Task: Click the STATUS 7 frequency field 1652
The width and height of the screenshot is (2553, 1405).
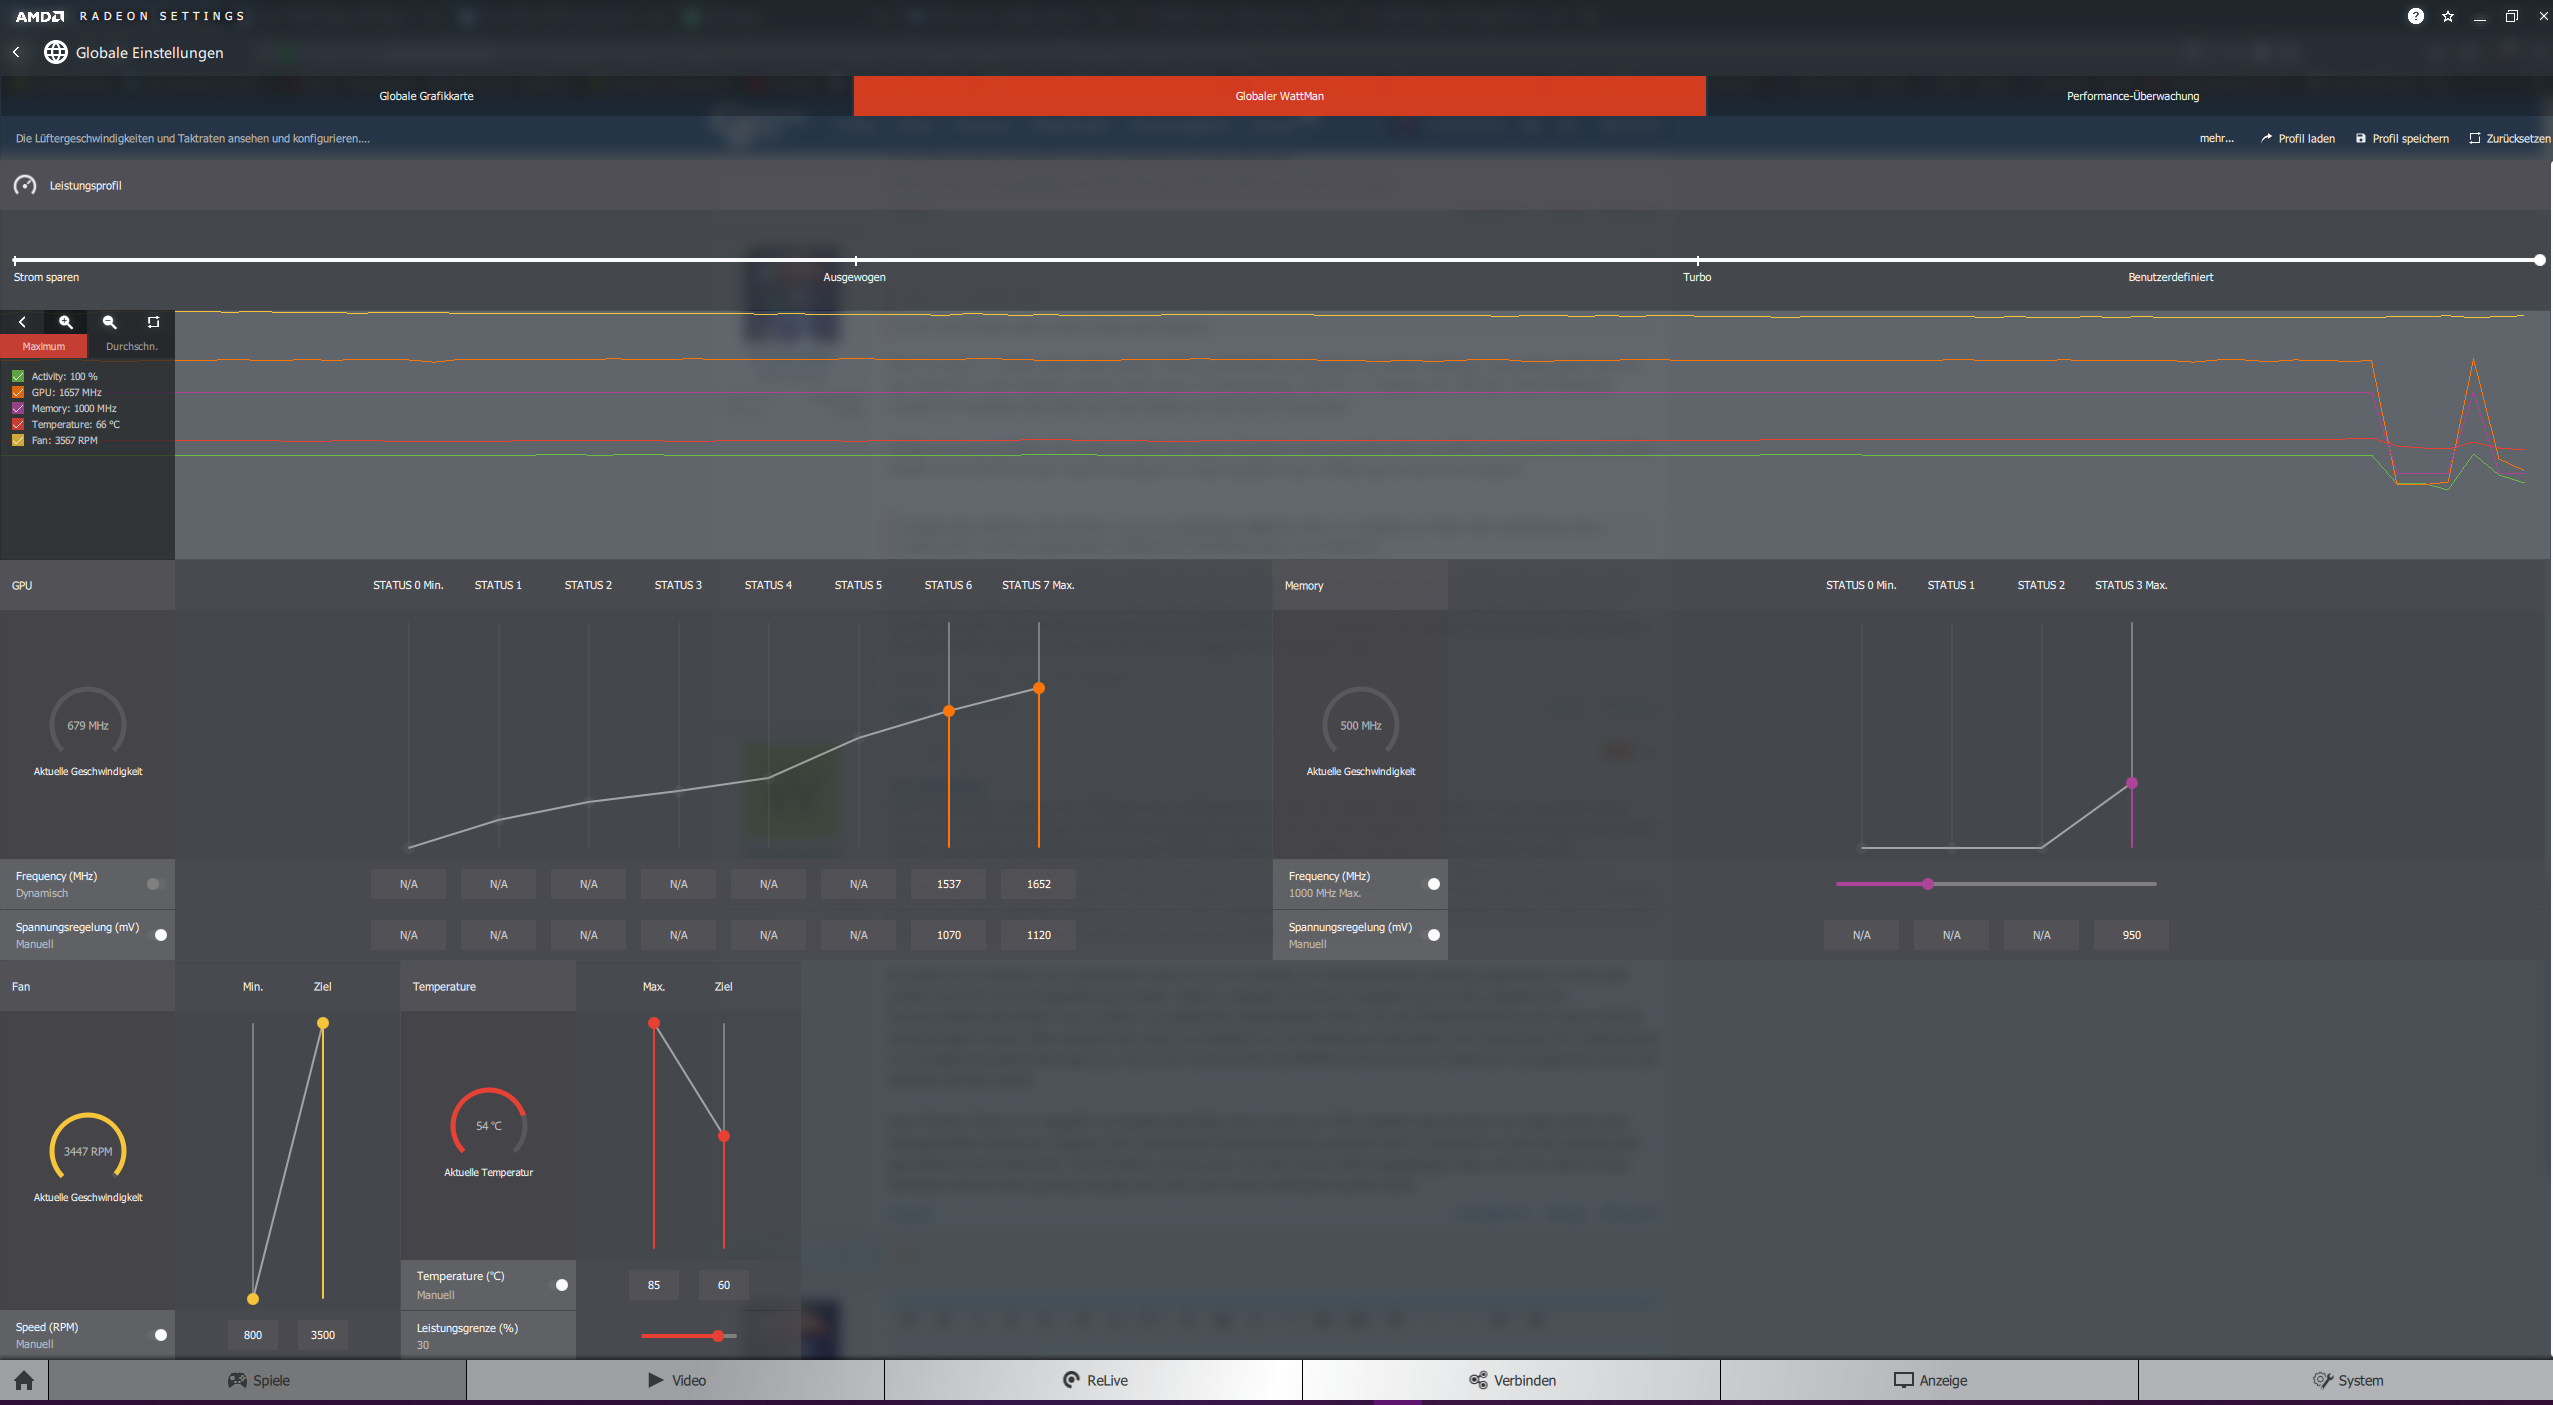Action: click(1038, 884)
